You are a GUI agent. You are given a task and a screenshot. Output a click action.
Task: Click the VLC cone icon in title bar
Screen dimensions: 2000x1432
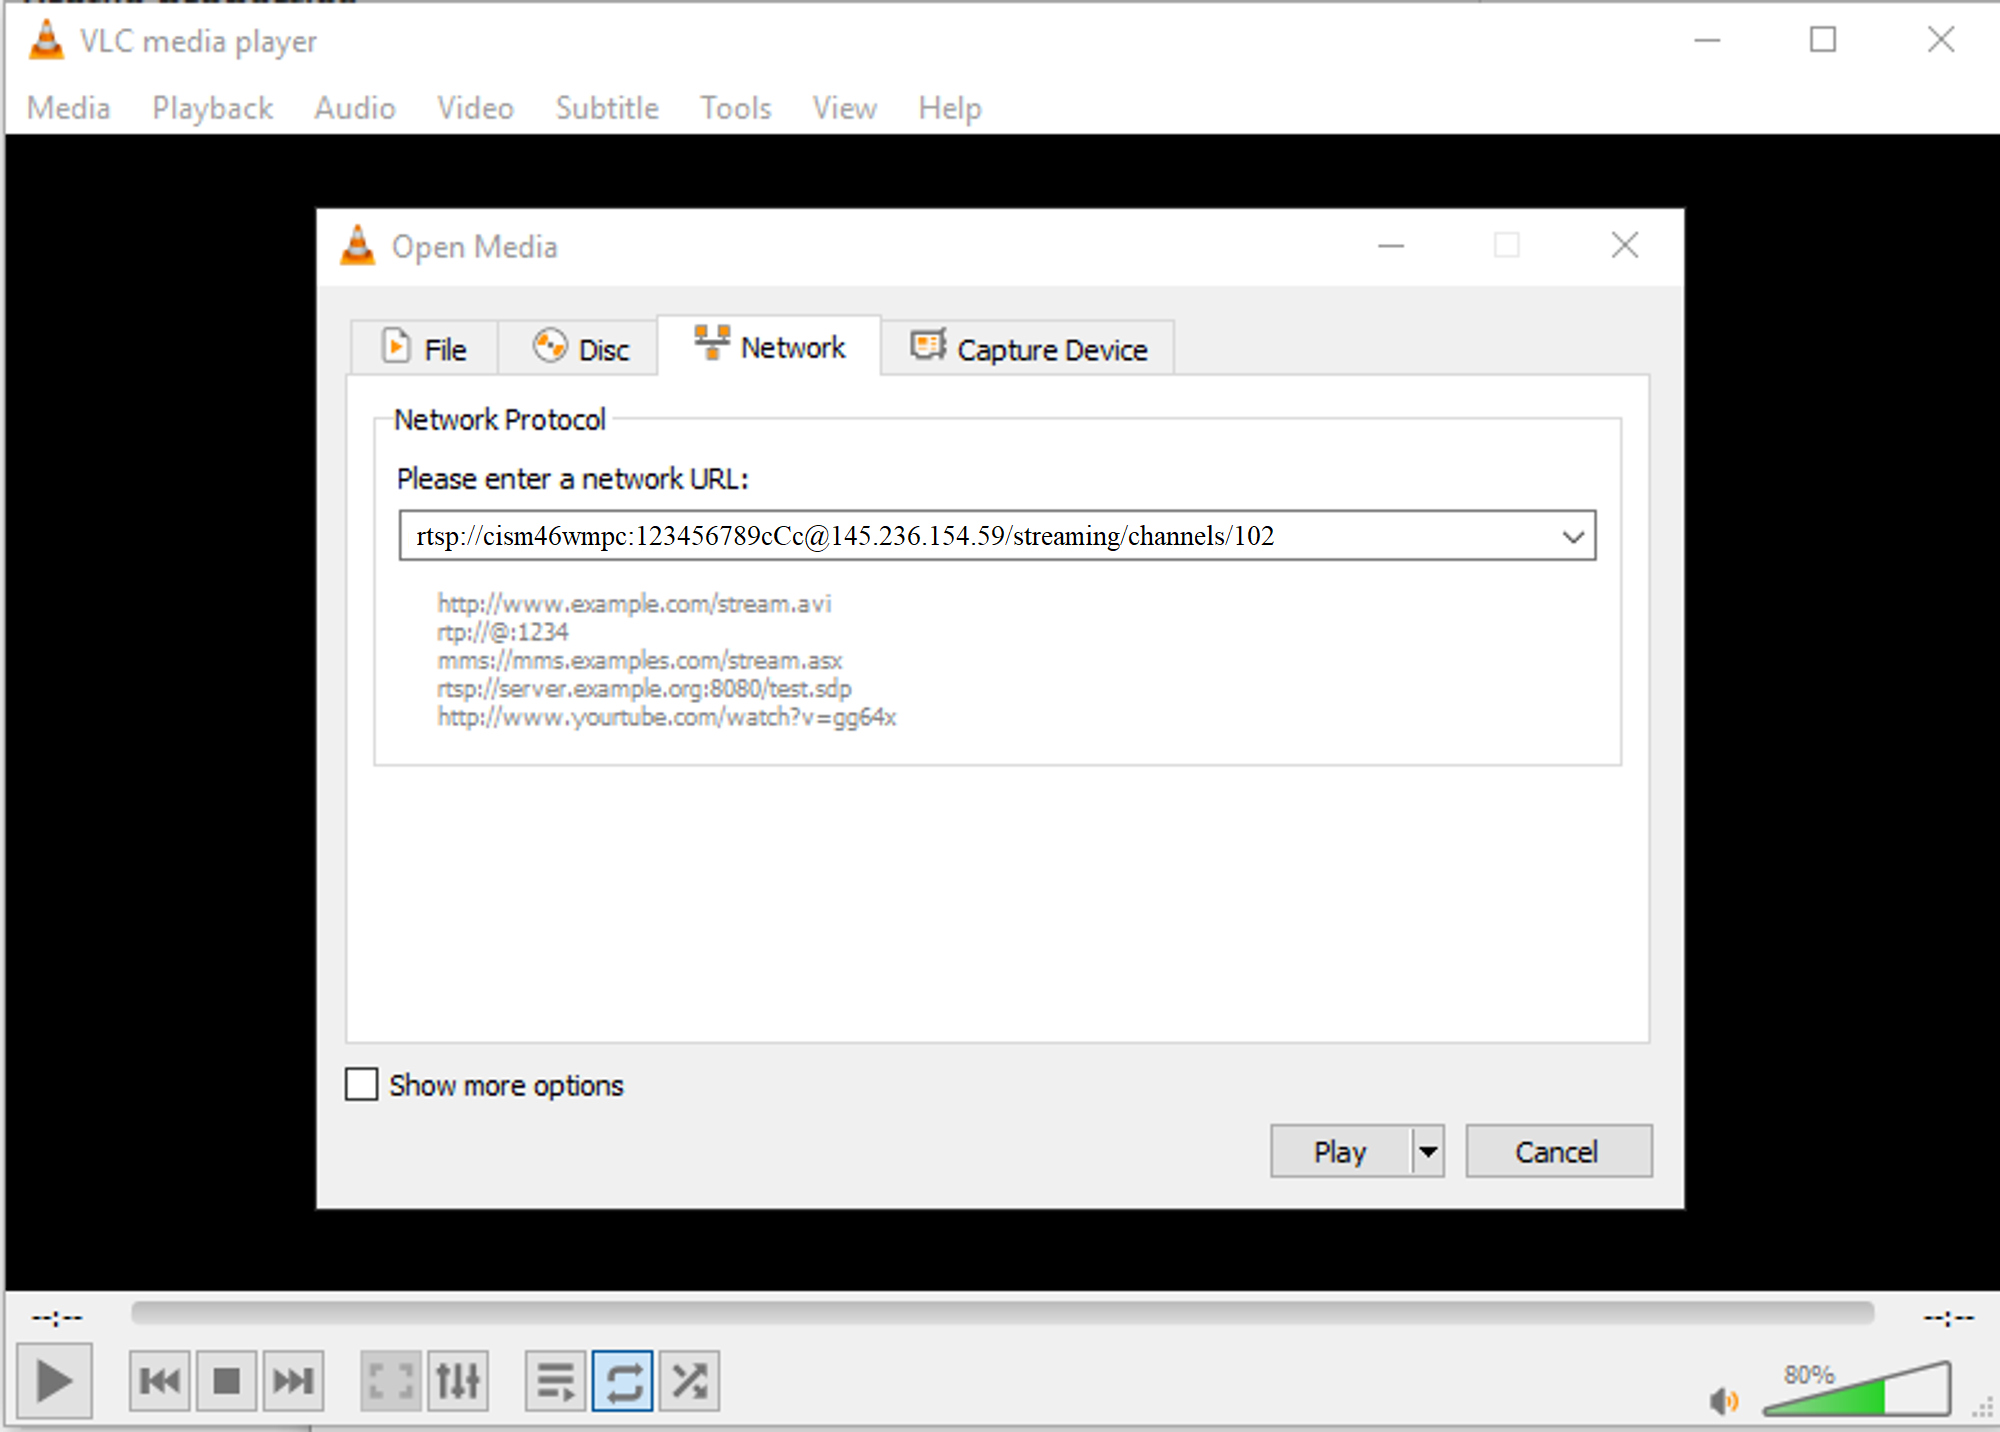point(46,40)
